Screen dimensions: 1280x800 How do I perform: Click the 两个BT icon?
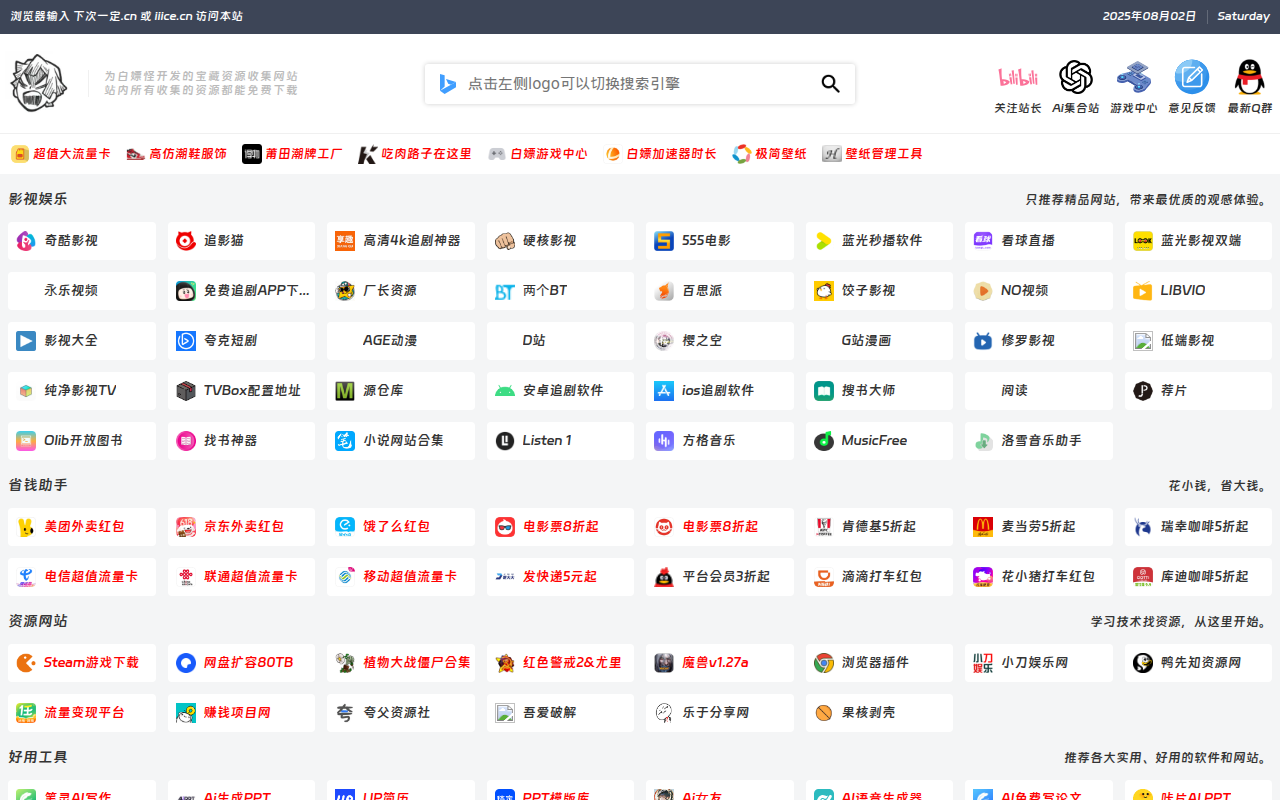505,291
